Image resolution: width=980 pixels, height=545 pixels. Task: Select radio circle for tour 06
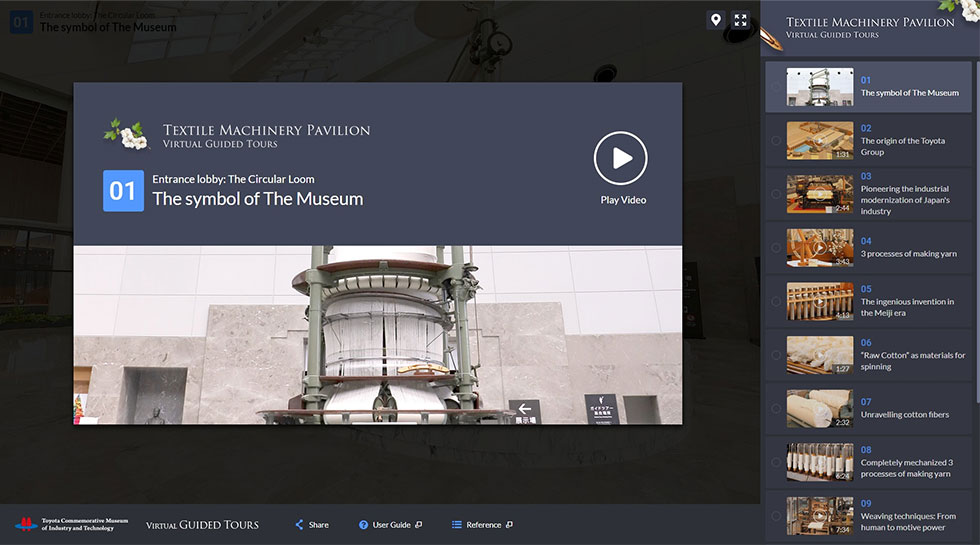[776, 355]
